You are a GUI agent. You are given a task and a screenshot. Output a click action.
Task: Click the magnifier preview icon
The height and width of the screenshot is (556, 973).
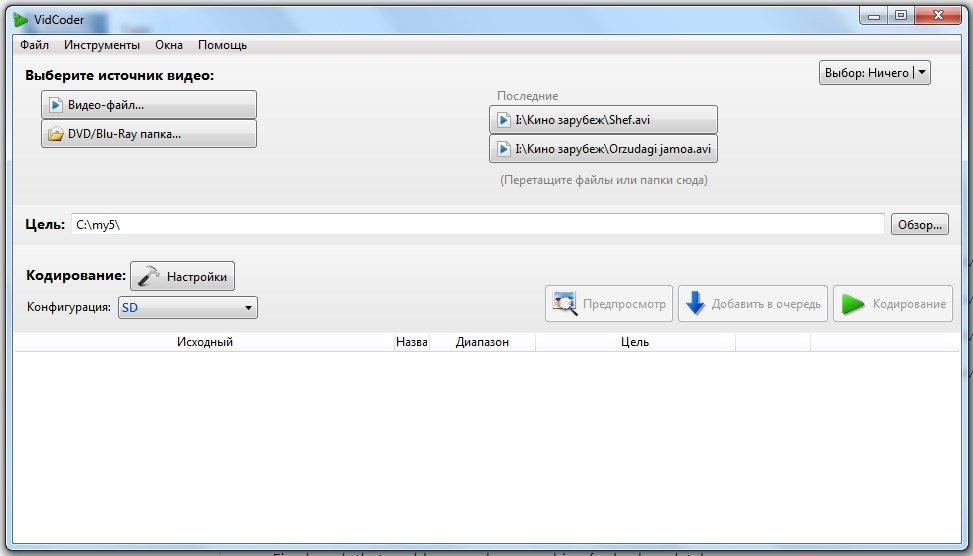point(565,303)
